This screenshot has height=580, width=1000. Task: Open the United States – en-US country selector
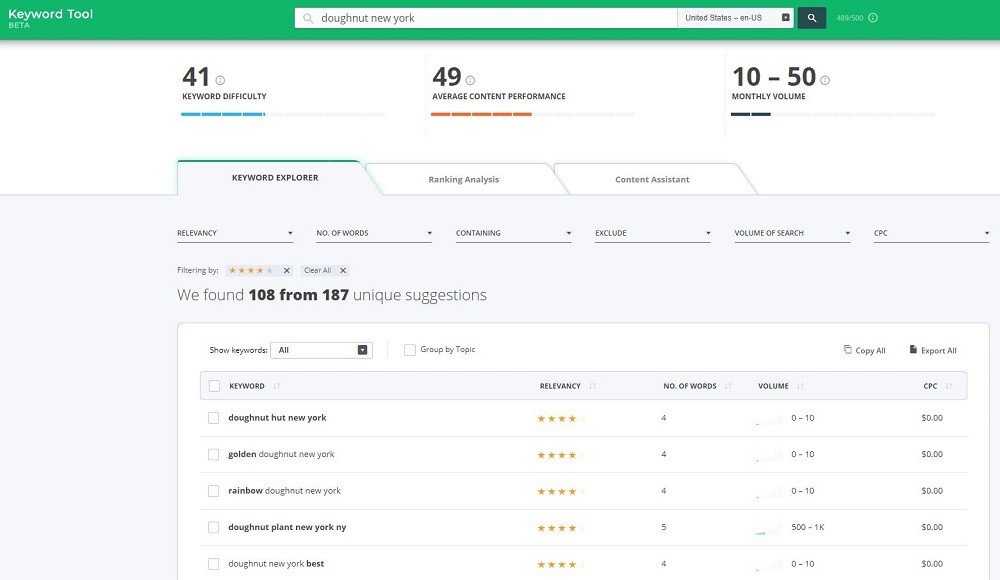click(x=735, y=18)
